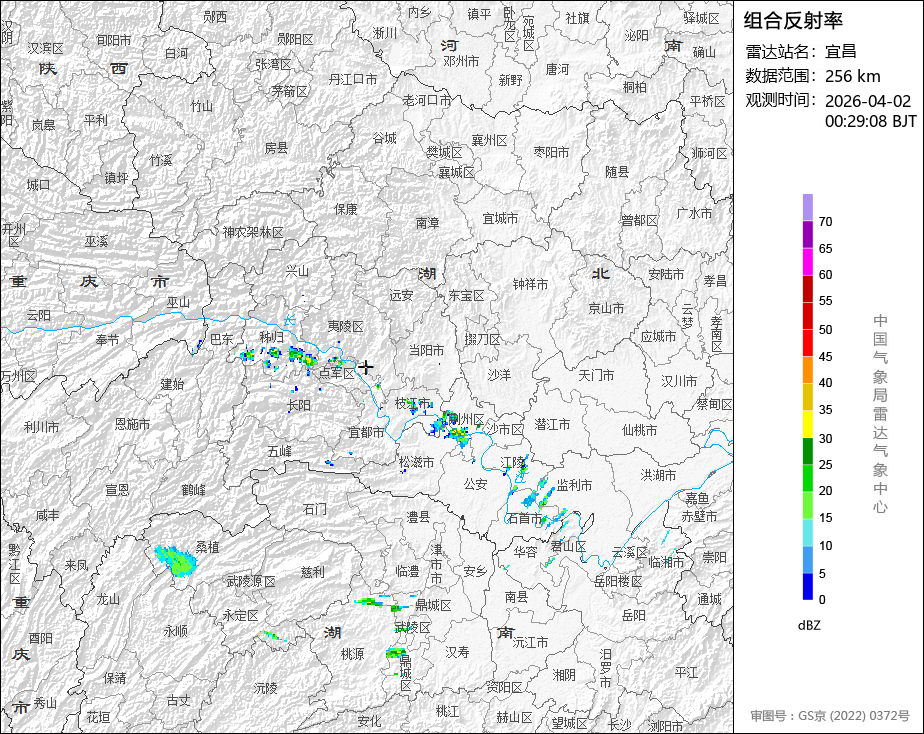924x734 pixels.
Task: Click the 秭归 map label
Action: click(x=272, y=336)
